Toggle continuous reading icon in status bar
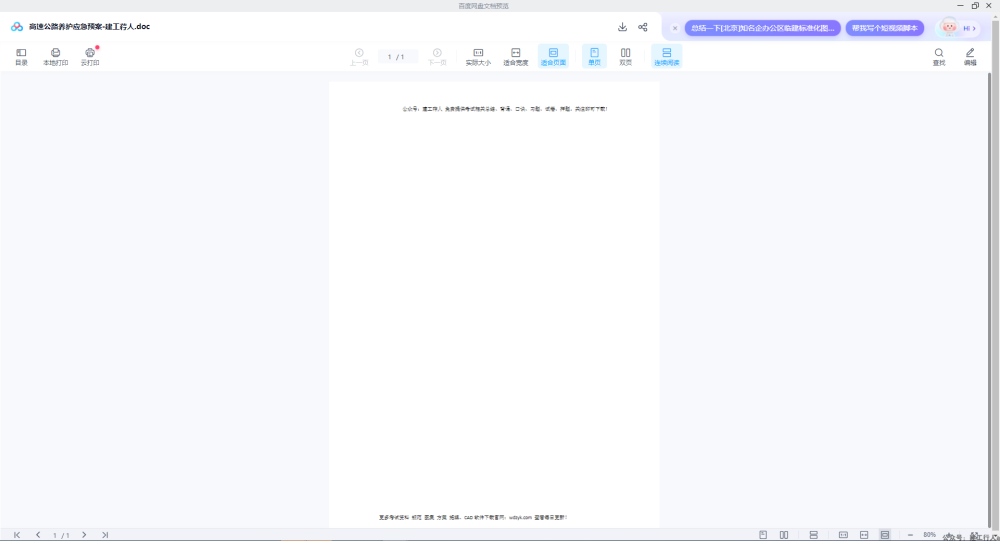 813,535
